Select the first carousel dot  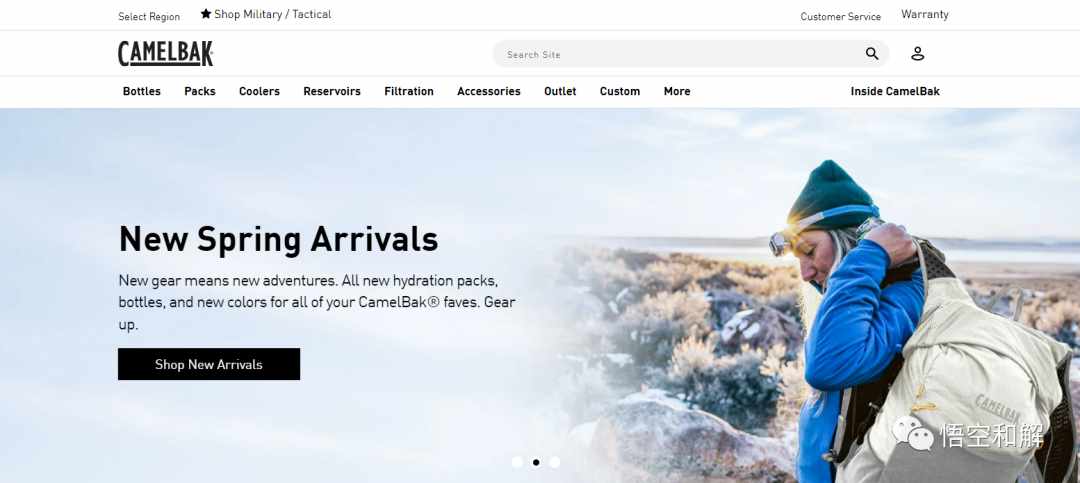[x=517, y=462]
